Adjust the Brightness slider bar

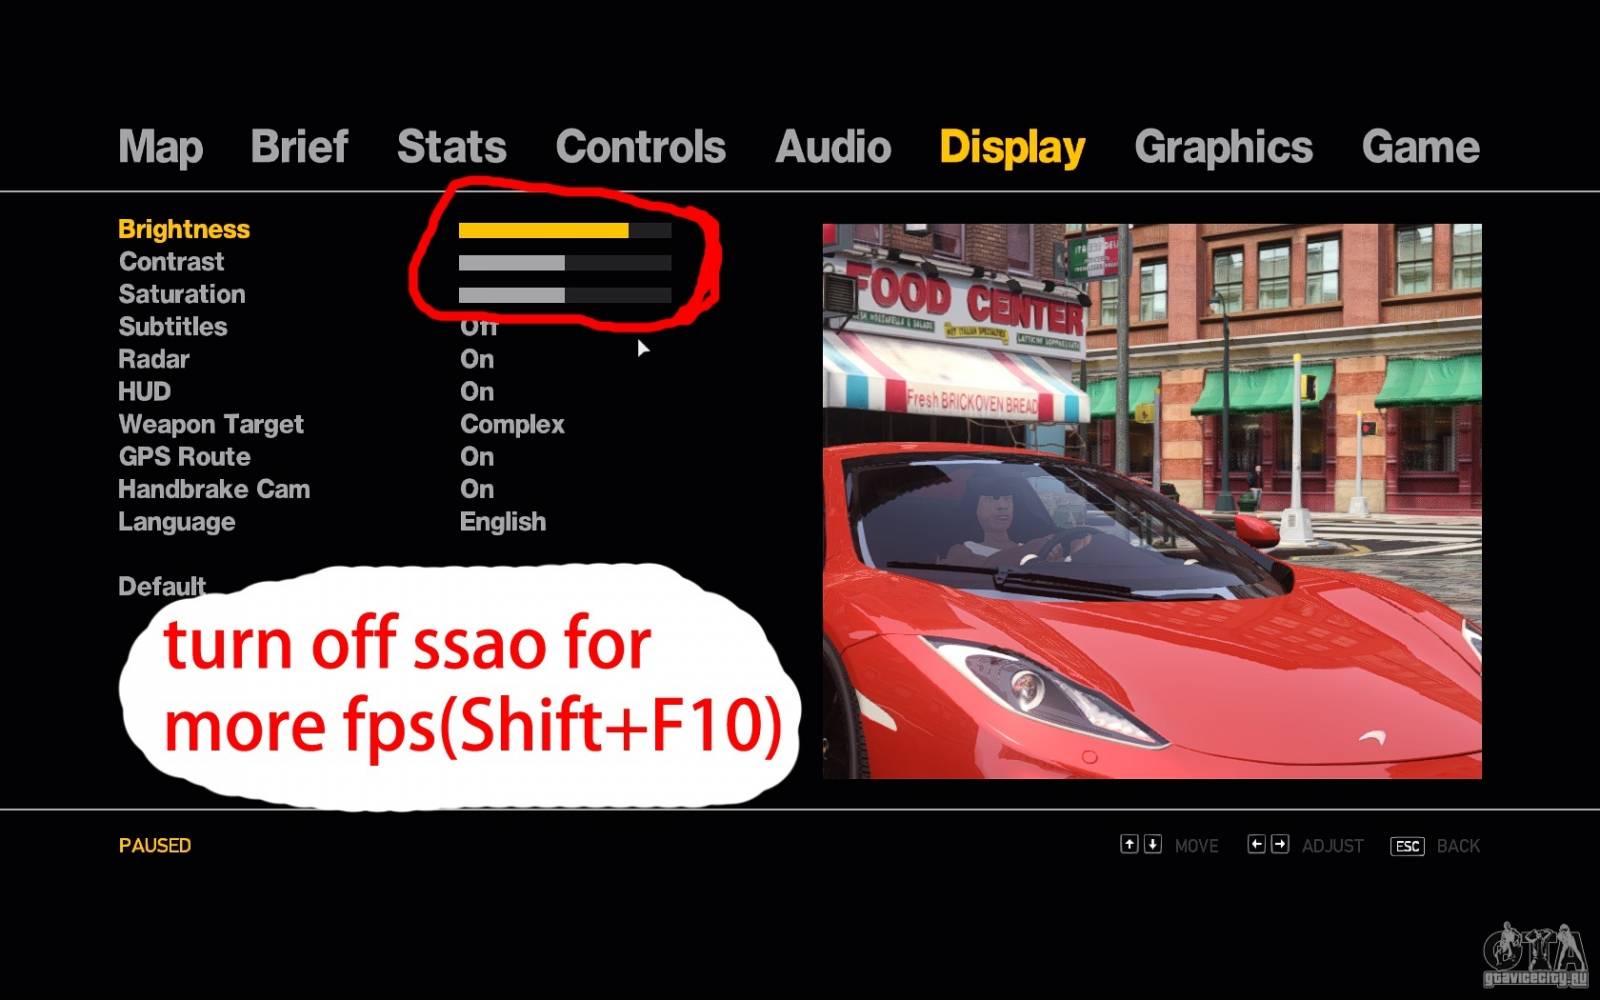[x=565, y=231]
